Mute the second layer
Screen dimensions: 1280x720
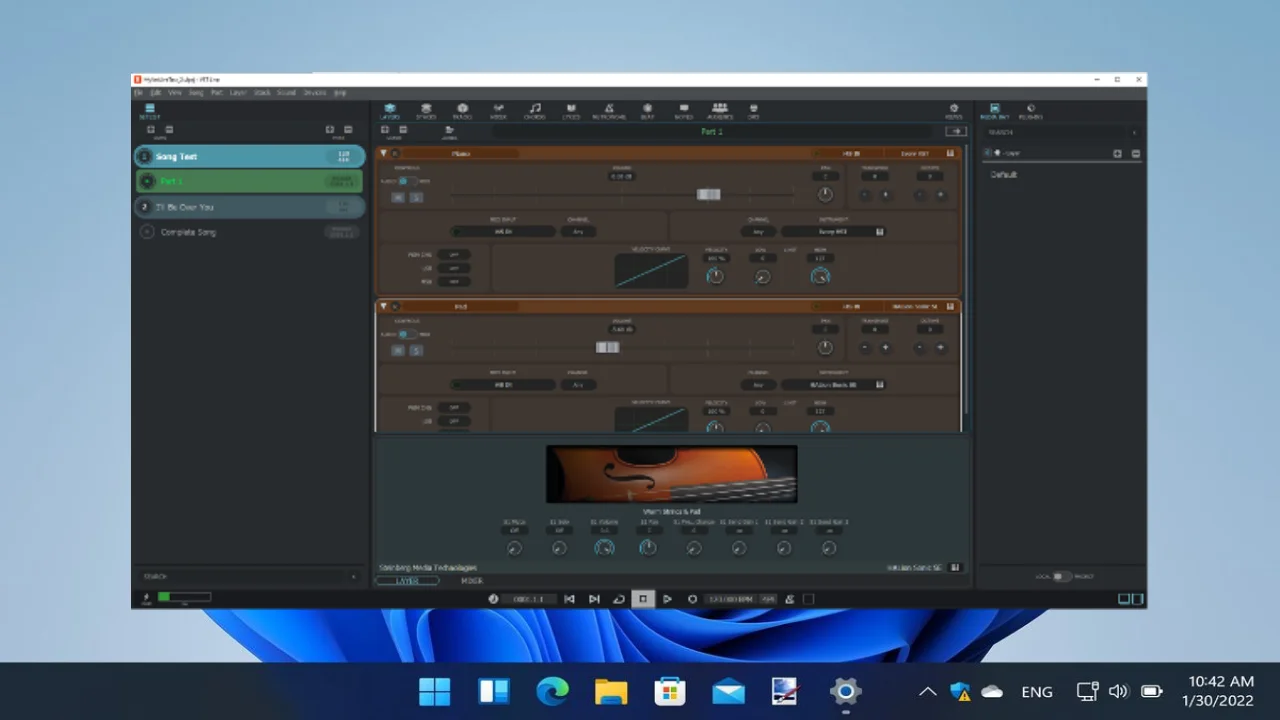[x=398, y=350]
